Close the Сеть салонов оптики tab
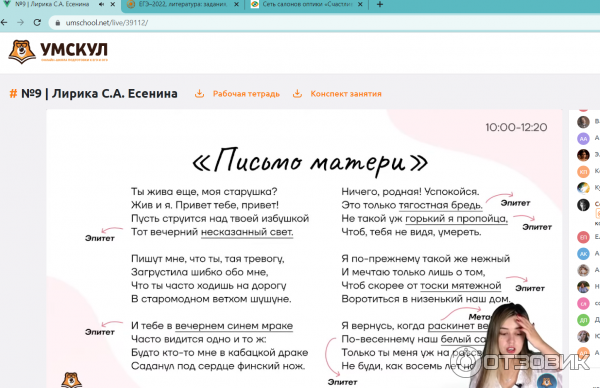Screen dimensions: 600x388 pos(360,4)
